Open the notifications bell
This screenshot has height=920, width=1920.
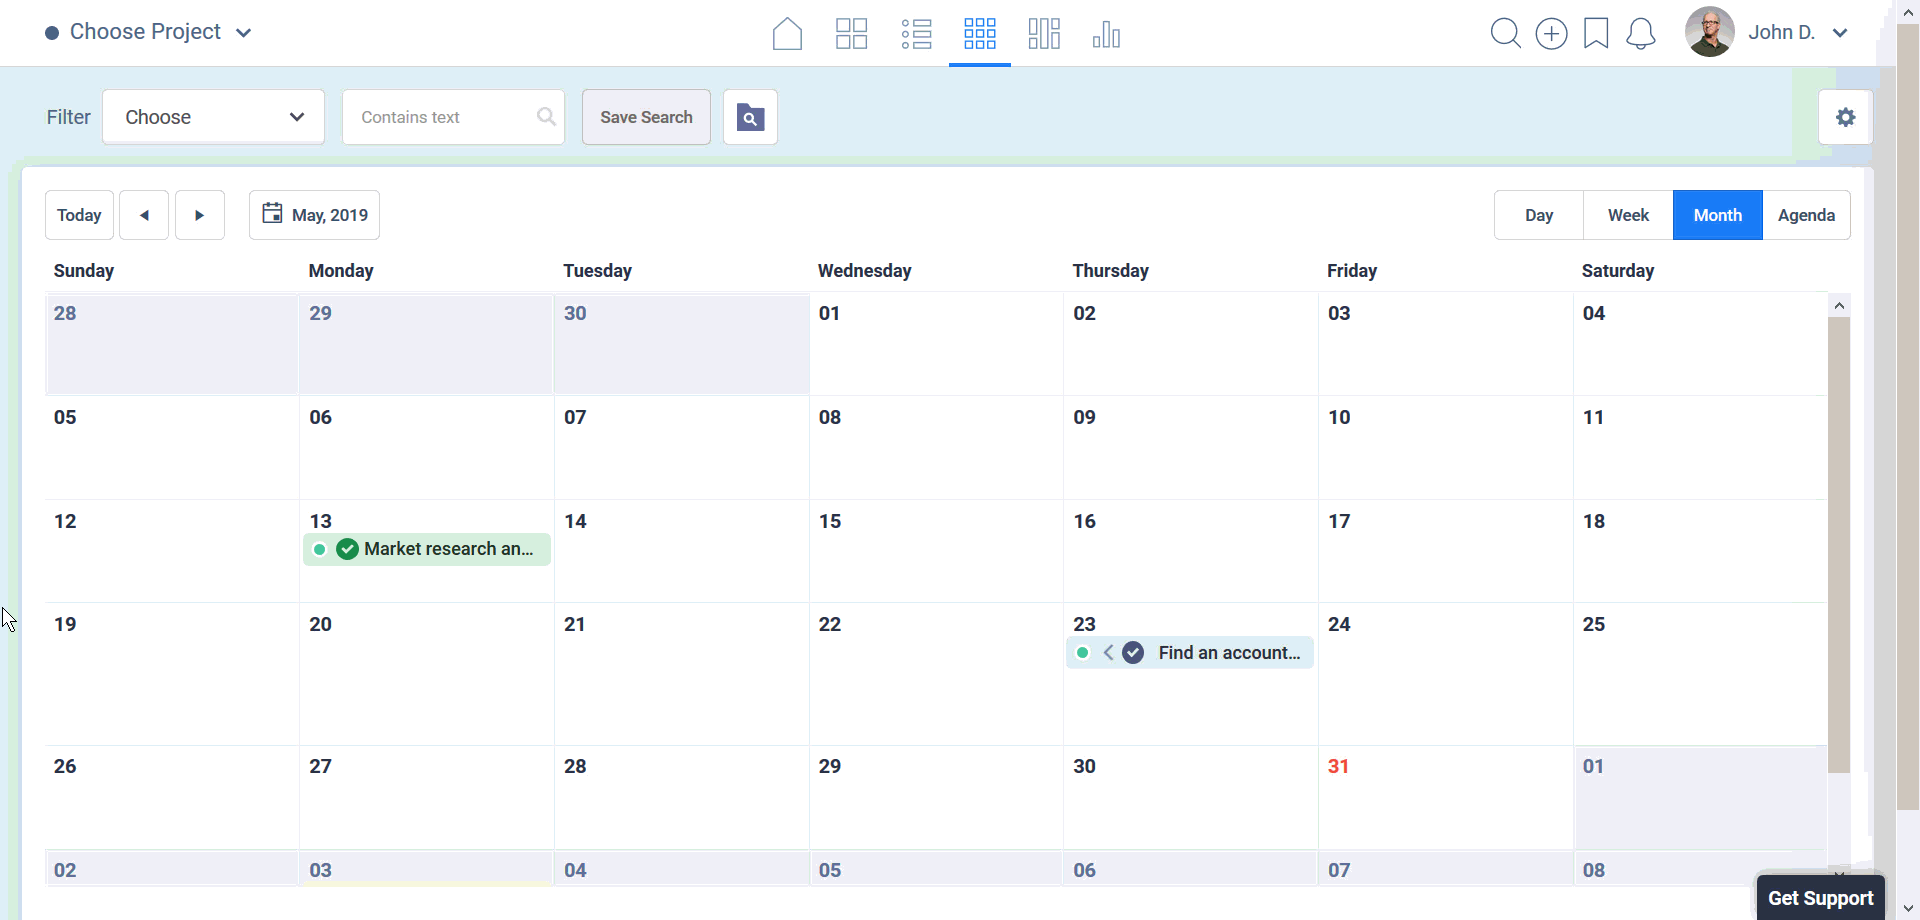pyautogui.click(x=1640, y=34)
